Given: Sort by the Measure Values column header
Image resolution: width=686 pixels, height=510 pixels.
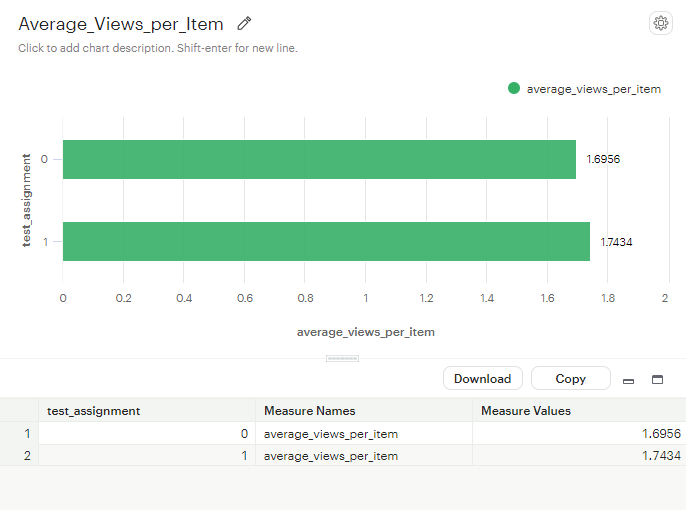Looking at the screenshot, I should coord(526,410).
